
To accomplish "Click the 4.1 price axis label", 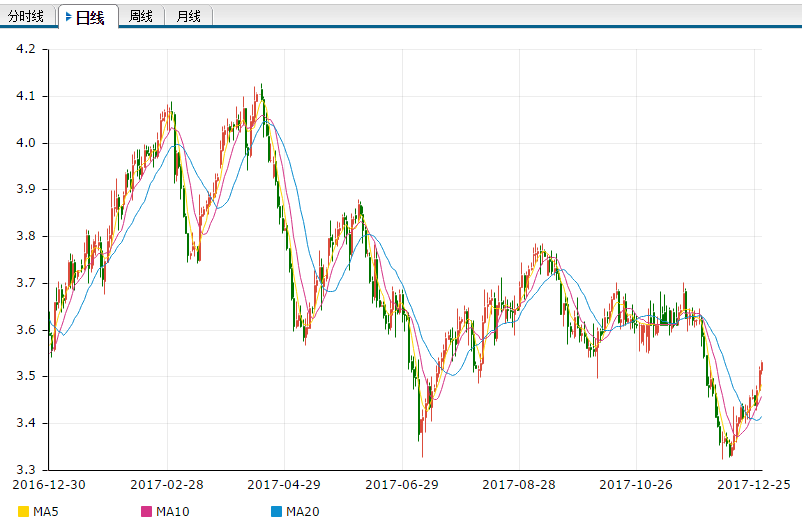I will tap(26, 96).
